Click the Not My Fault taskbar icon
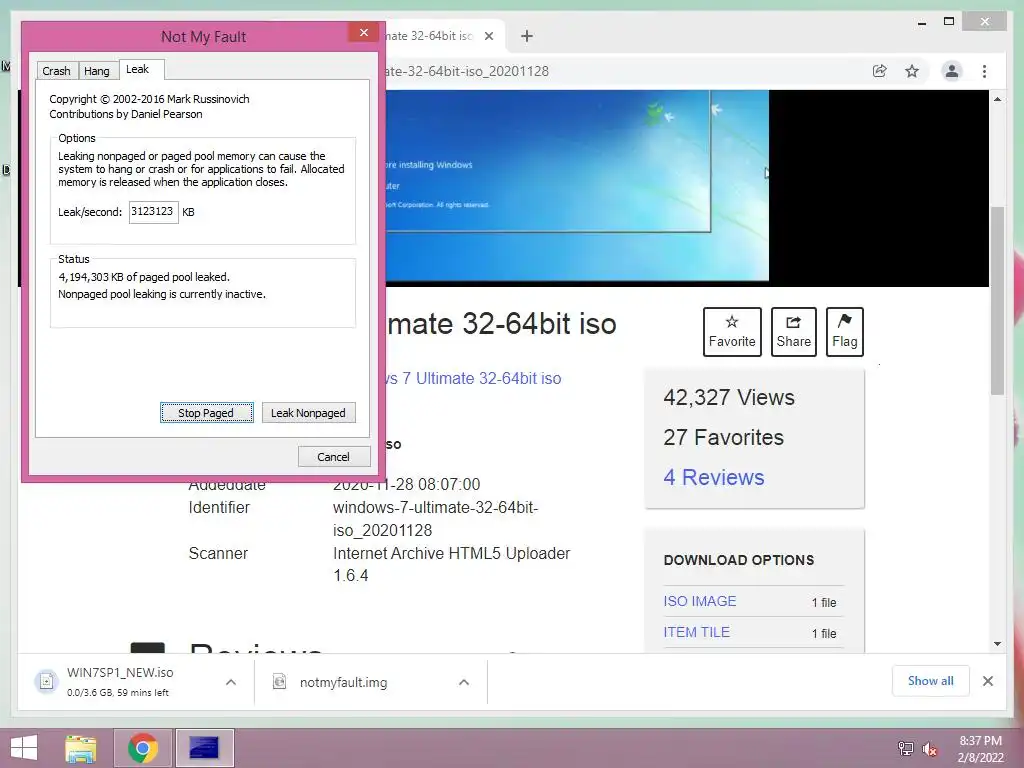 coord(204,748)
